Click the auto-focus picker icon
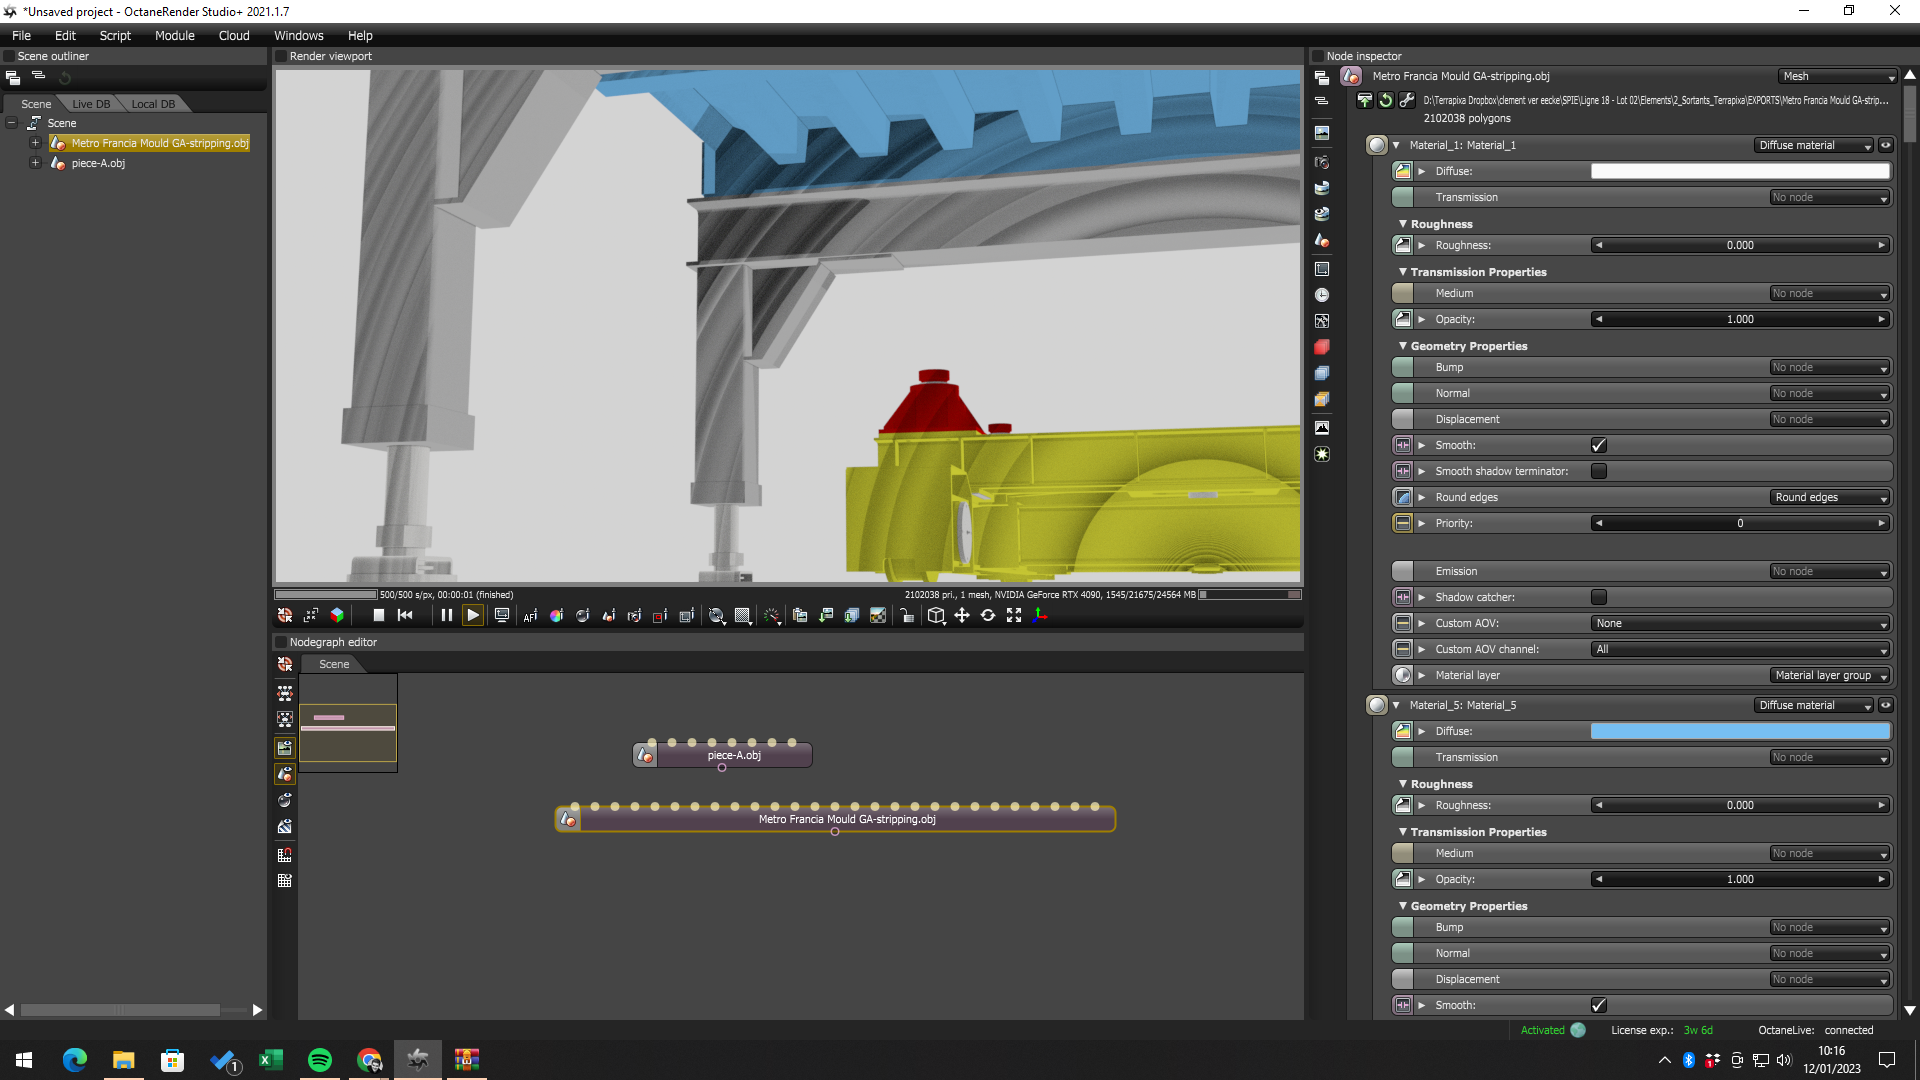Viewport: 1920px width, 1080px height. click(530, 616)
